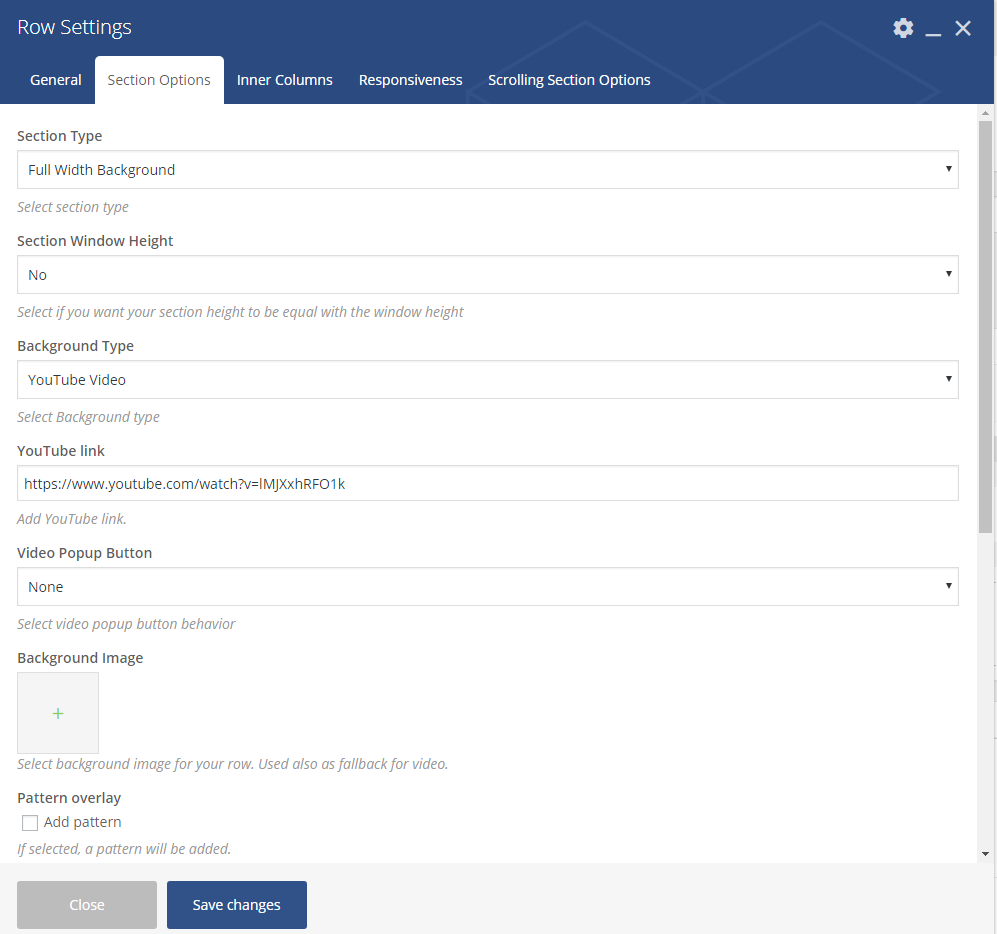Close Row Settings with the X icon
997x934 pixels.
(963, 28)
